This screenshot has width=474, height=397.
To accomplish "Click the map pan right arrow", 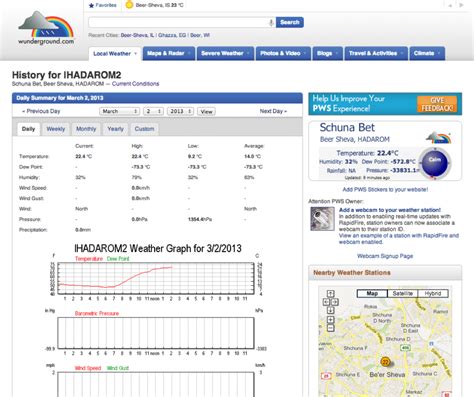I will [335, 302].
